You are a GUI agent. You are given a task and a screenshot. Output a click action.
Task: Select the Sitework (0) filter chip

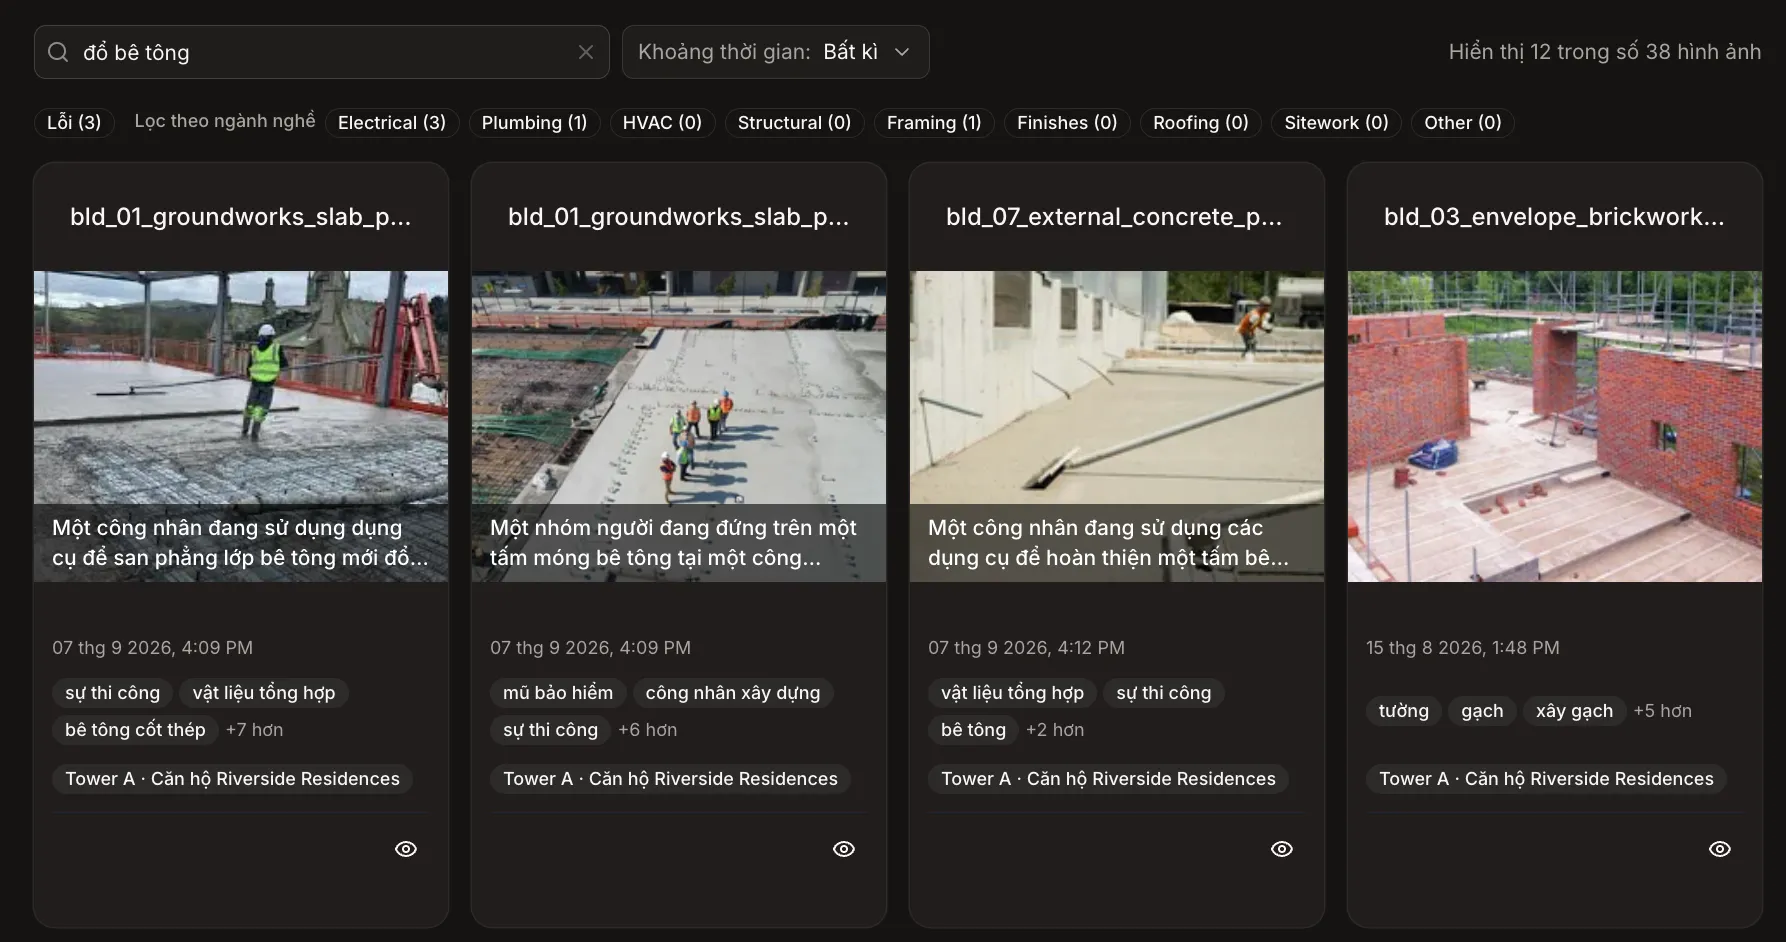1336,122
